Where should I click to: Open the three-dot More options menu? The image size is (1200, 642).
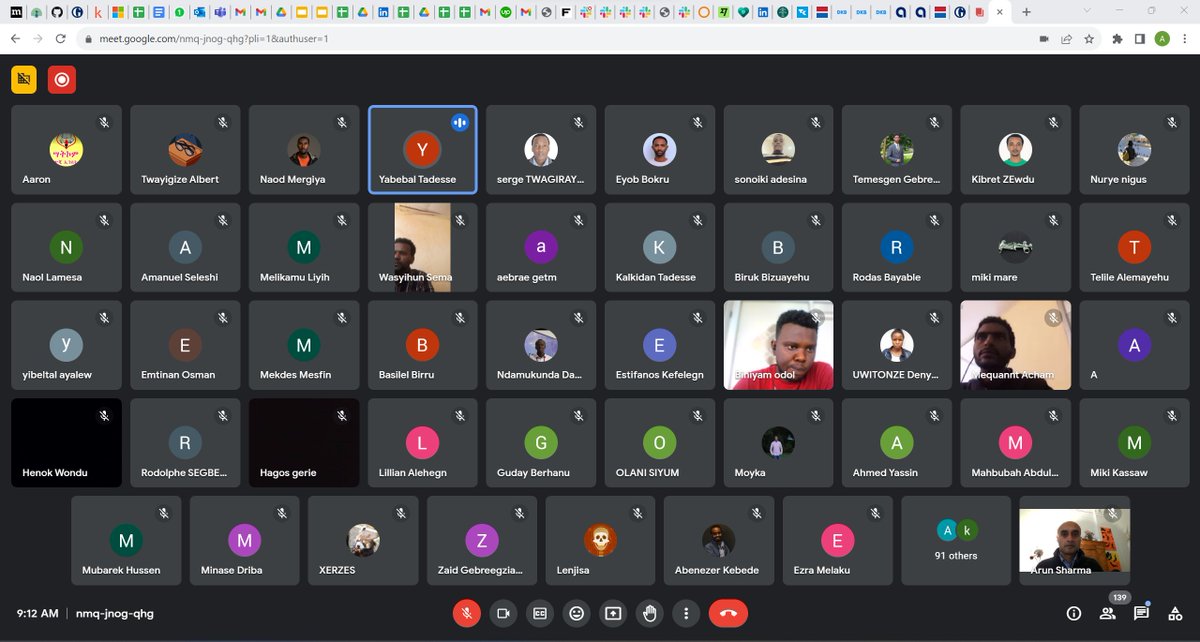(686, 613)
